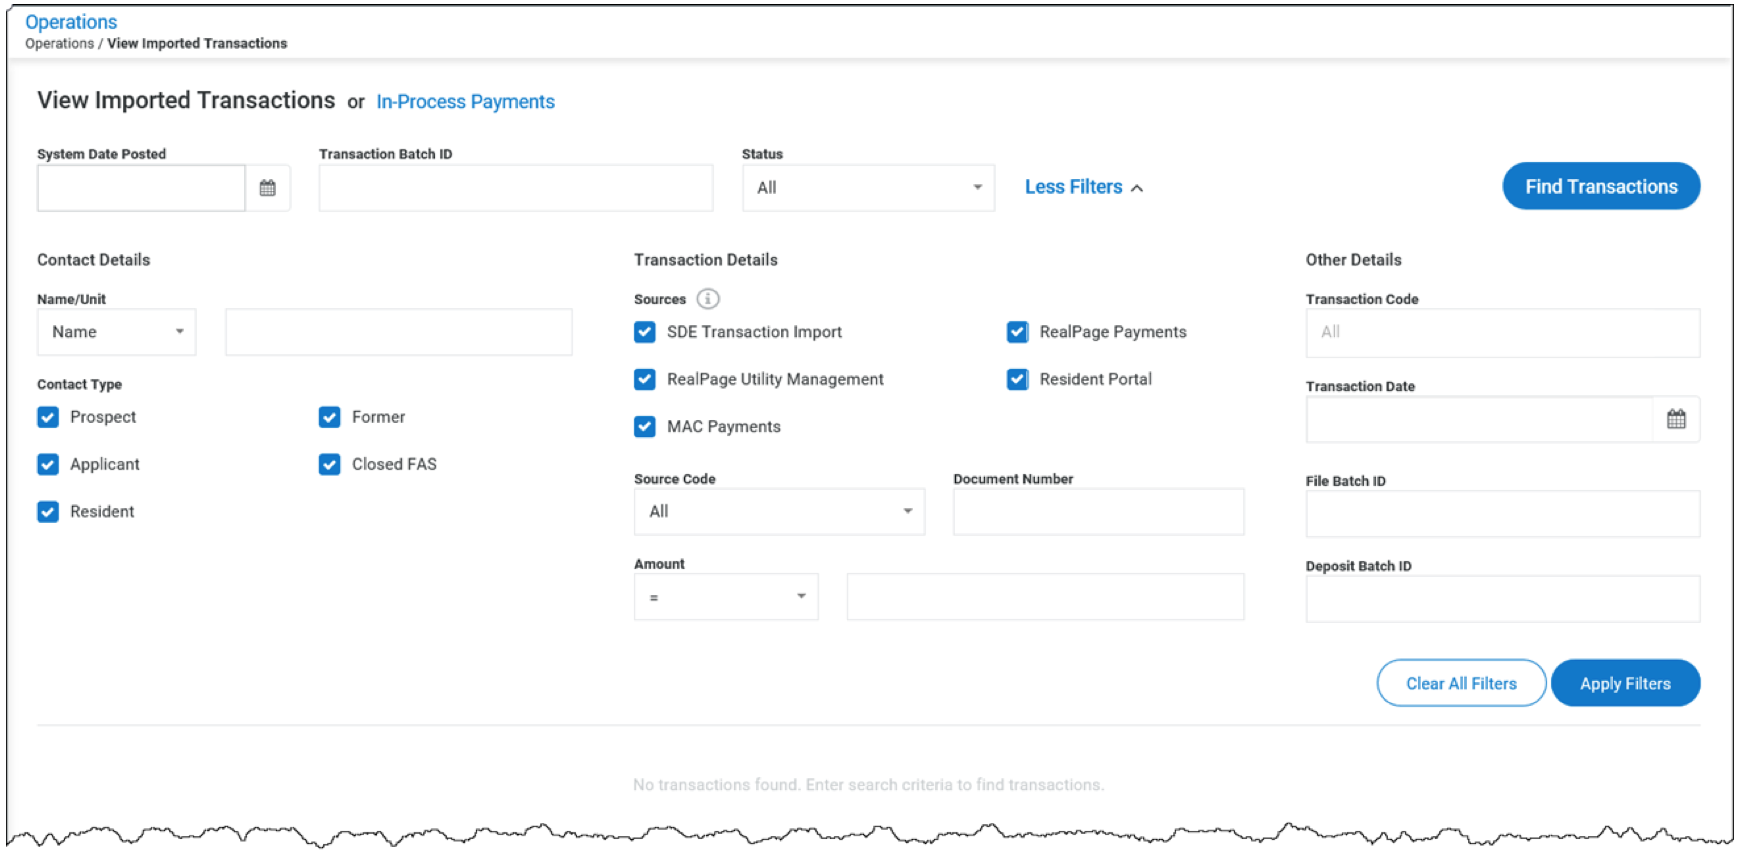Click the Apply Filters button
Image resolution: width=1742 pixels, height=854 pixels.
(1624, 683)
